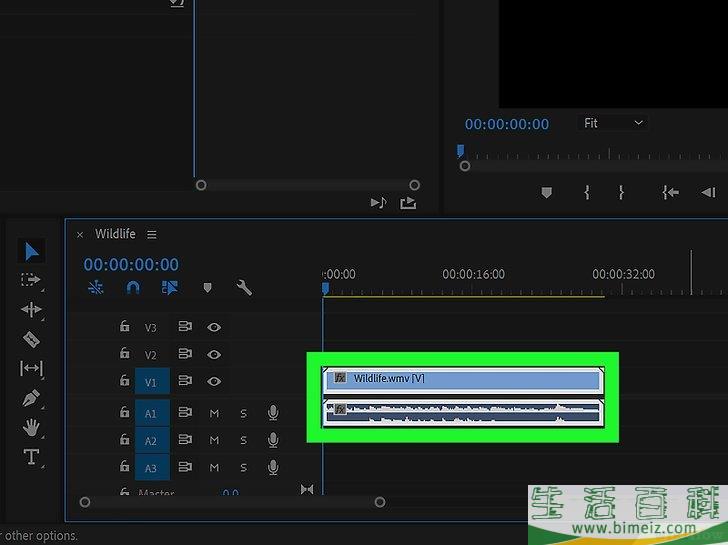Target the V3 track label
The image size is (728, 545).
(x=150, y=328)
